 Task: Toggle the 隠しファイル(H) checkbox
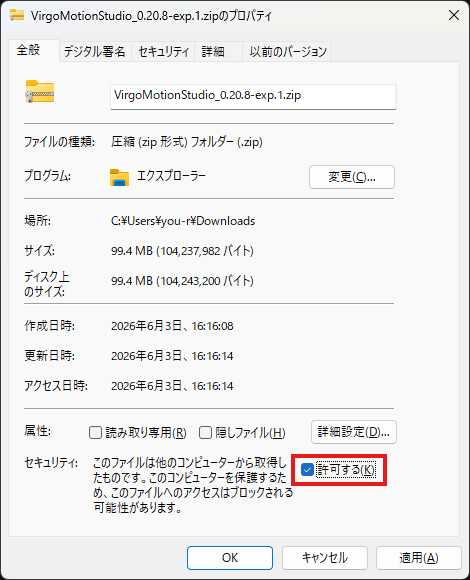point(205,432)
